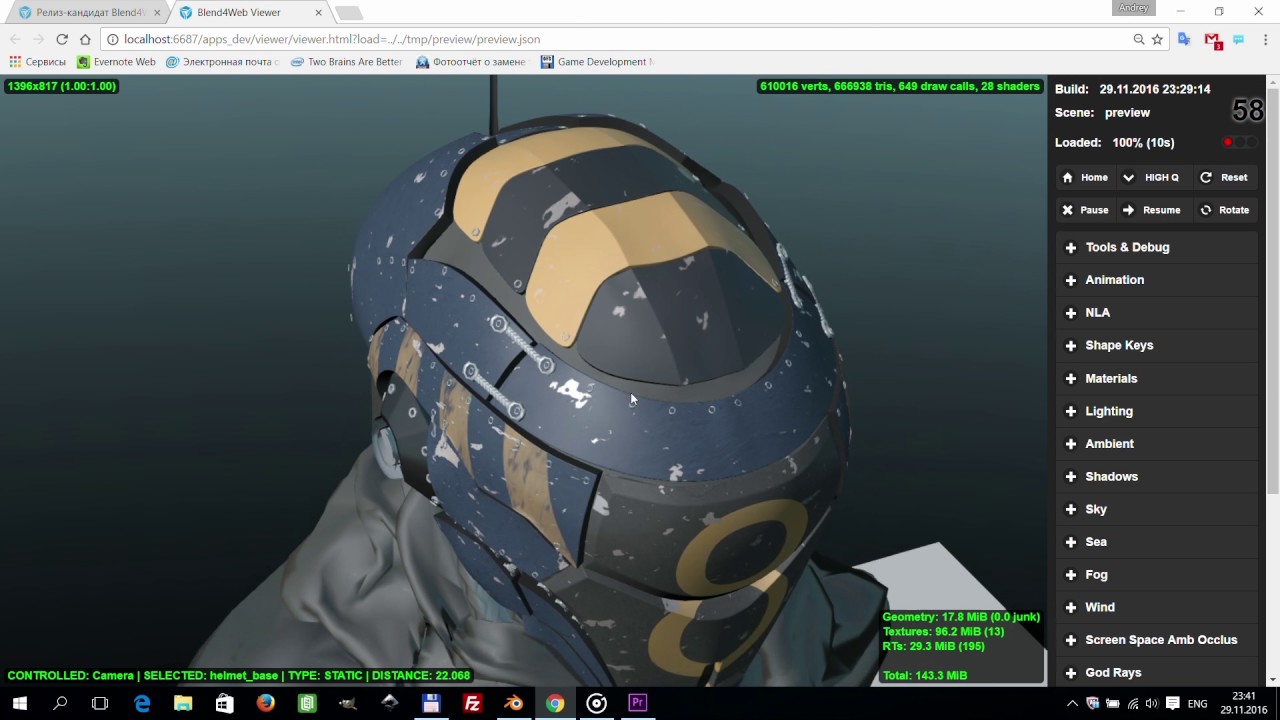The height and width of the screenshot is (720, 1280).
Task: Open the Фотоотчёт о замене bookmark
Action: [470, 62]
